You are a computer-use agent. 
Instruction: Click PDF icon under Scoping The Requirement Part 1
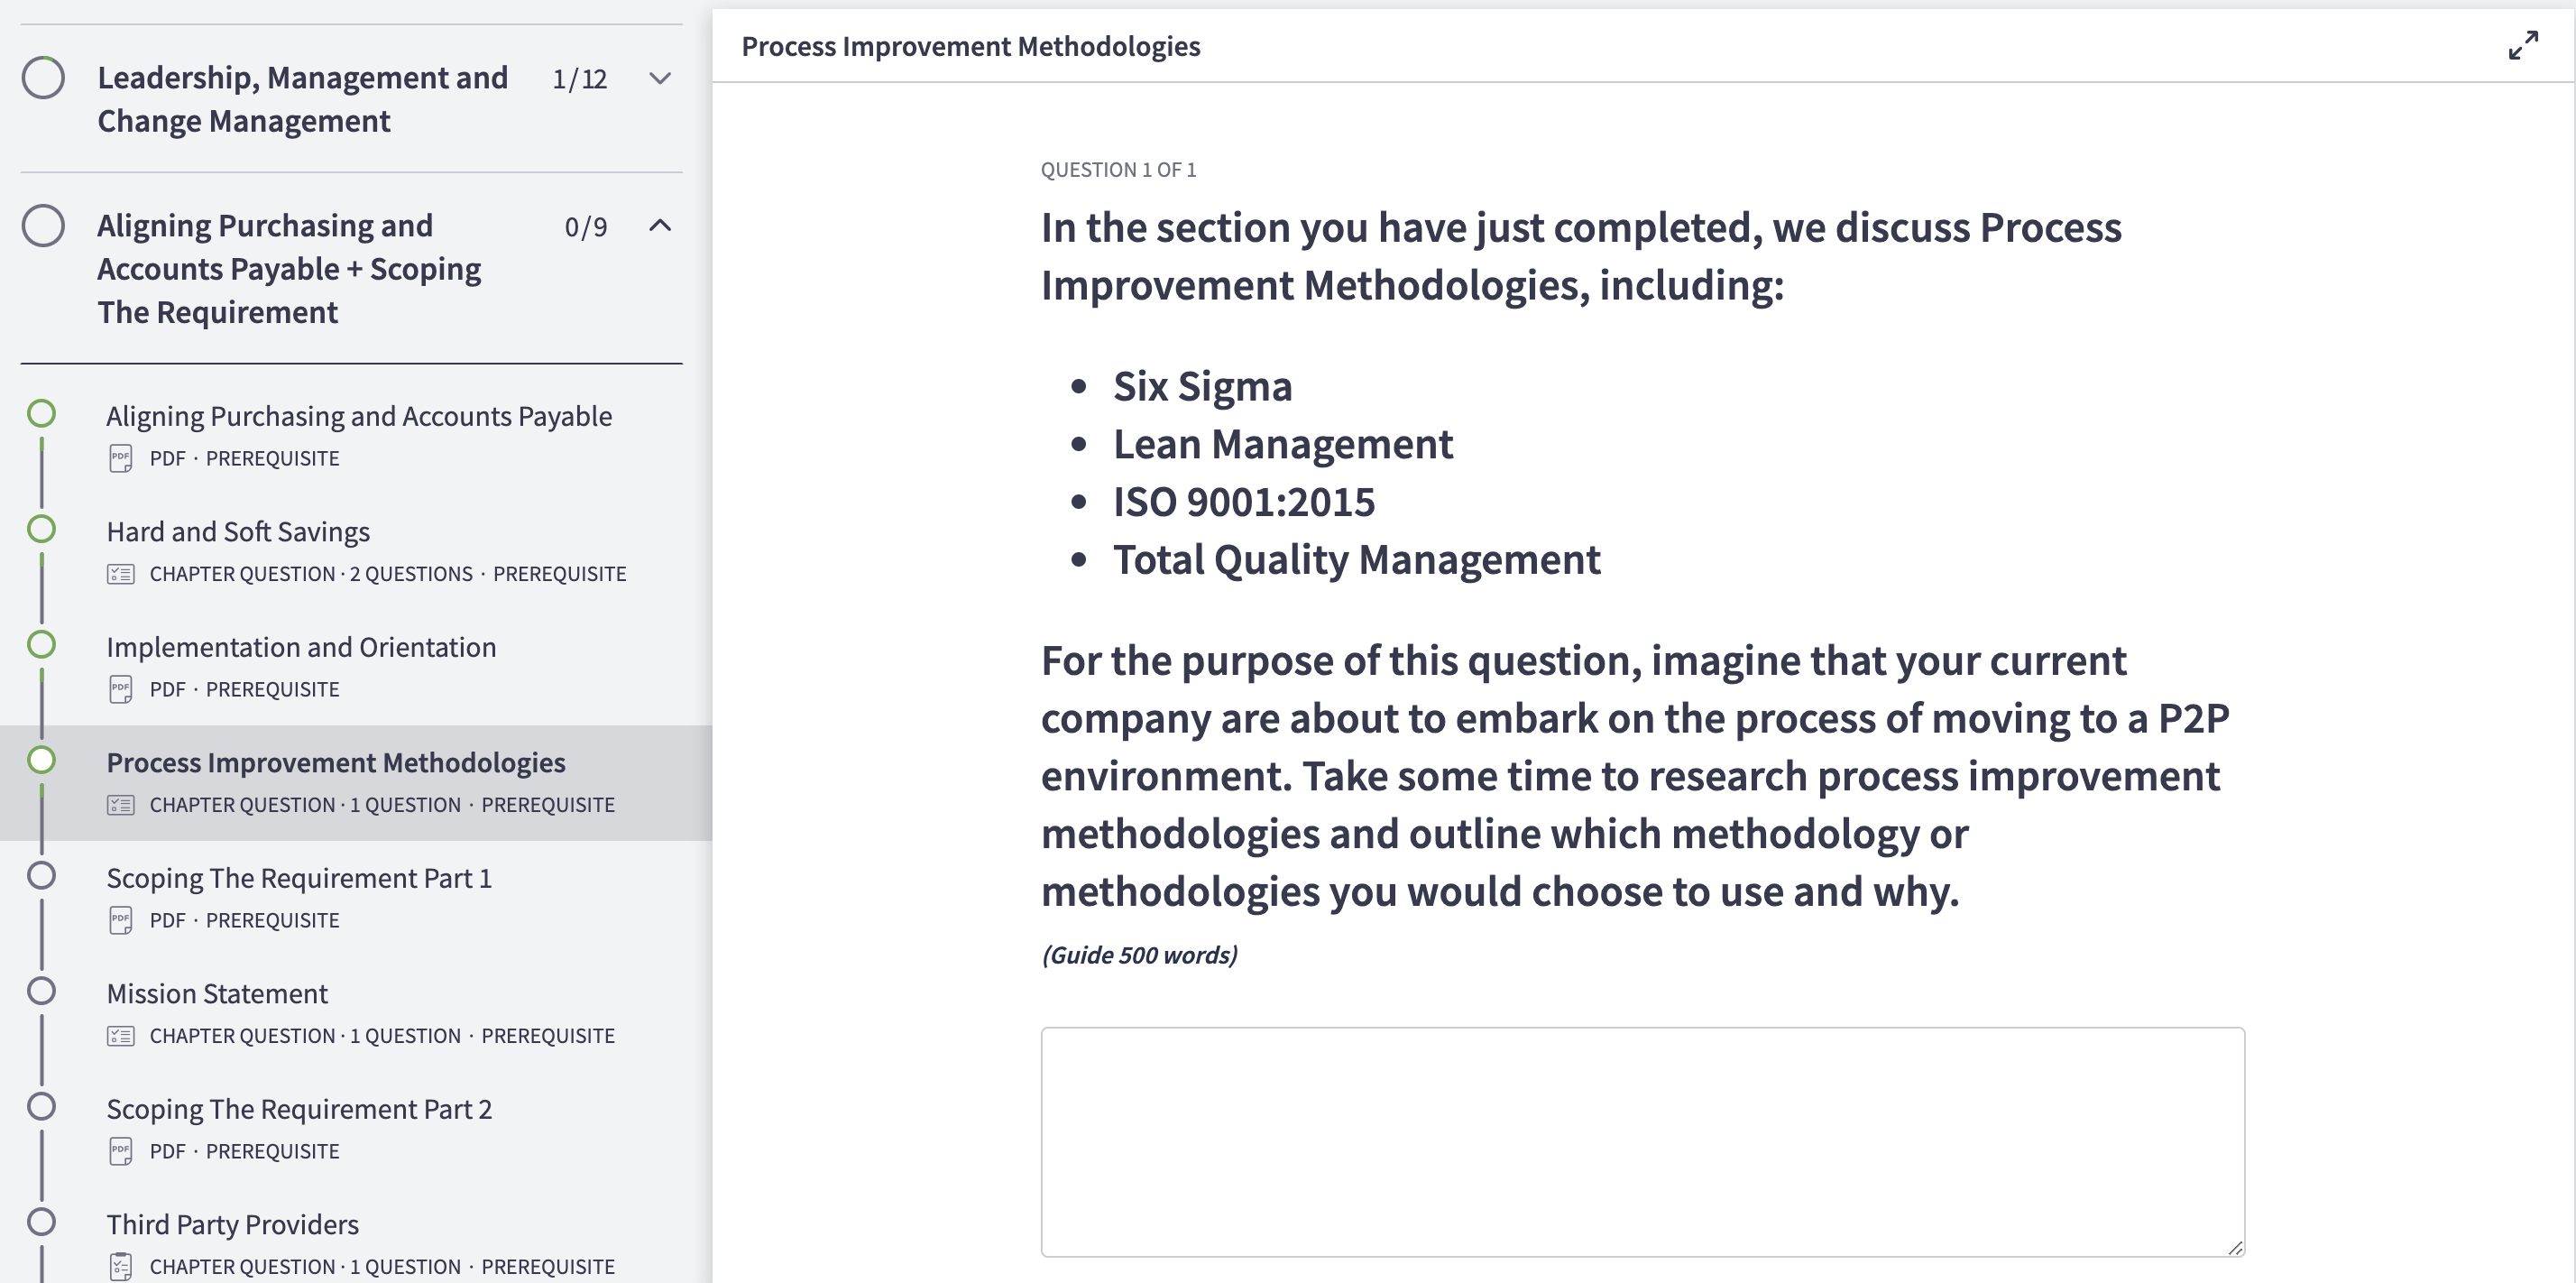120,920
